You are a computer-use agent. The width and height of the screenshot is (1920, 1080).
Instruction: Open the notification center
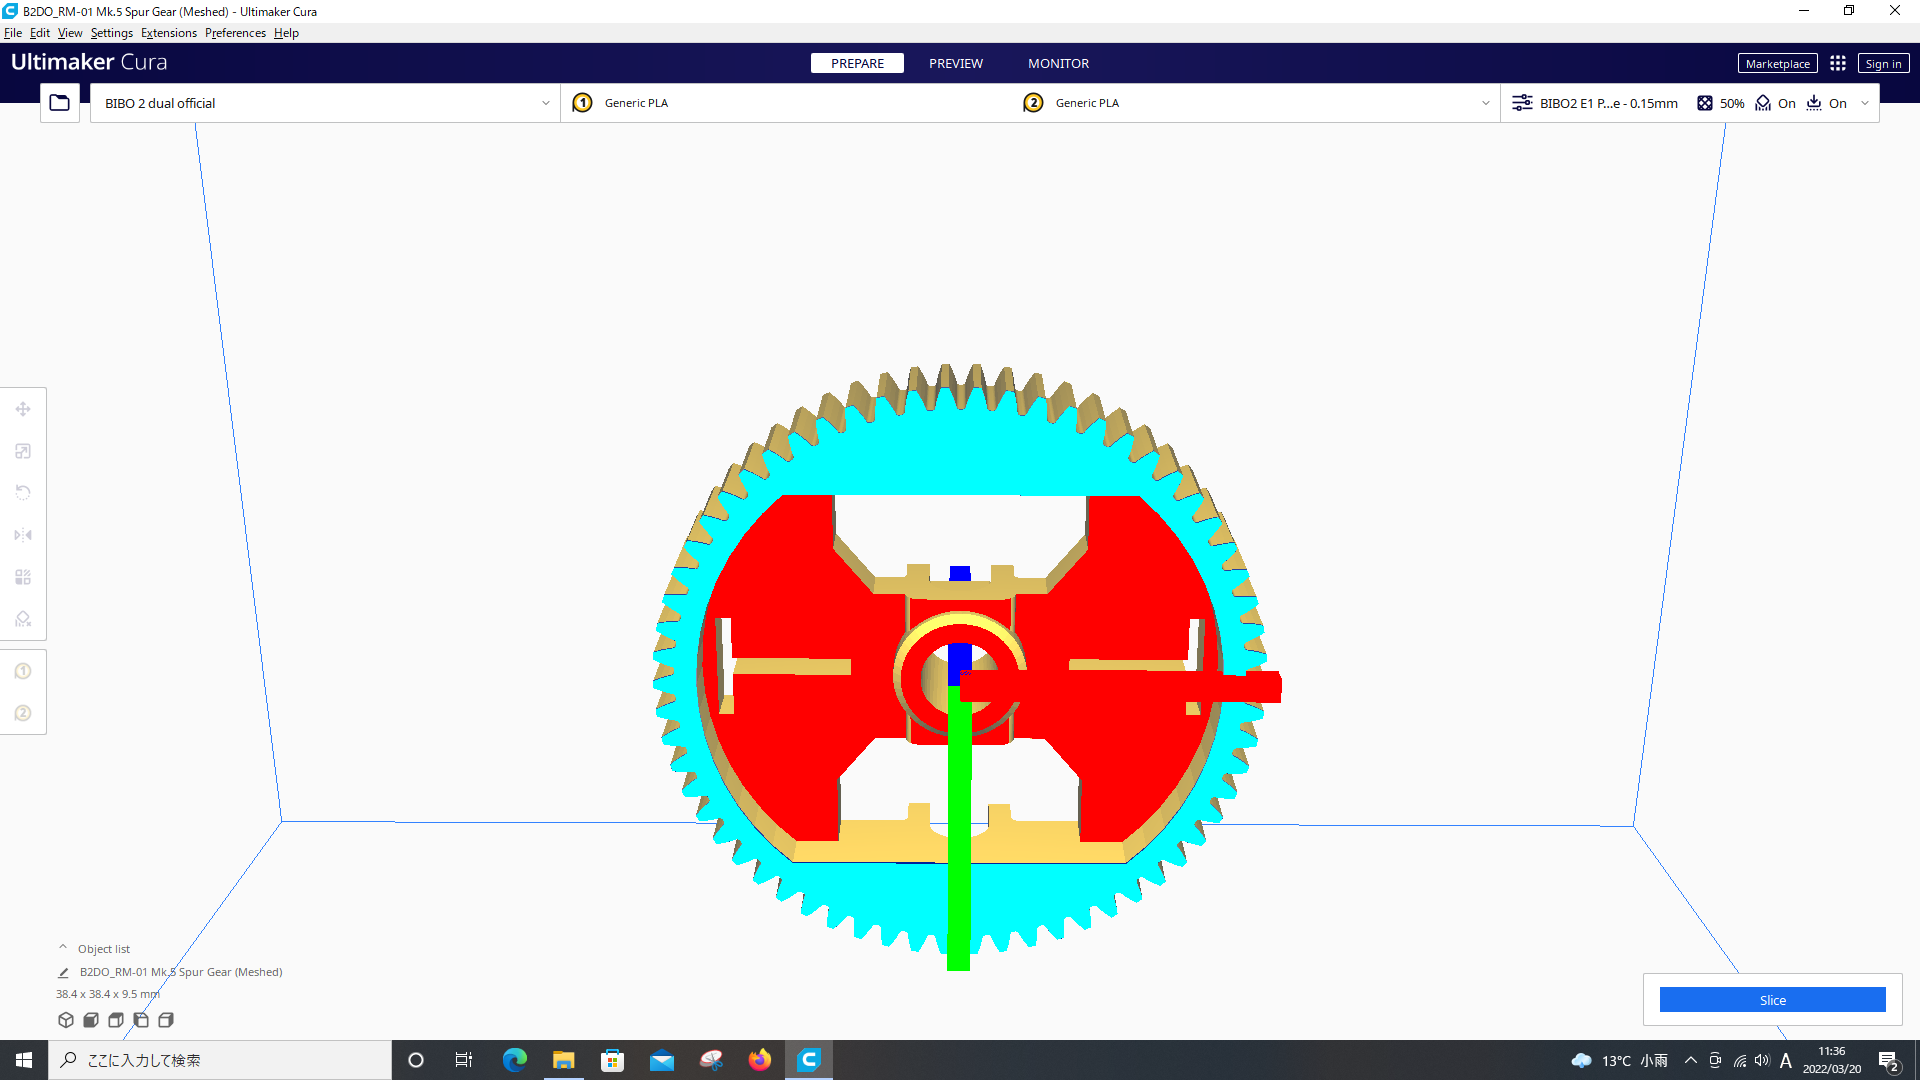coord(1889,1060)
